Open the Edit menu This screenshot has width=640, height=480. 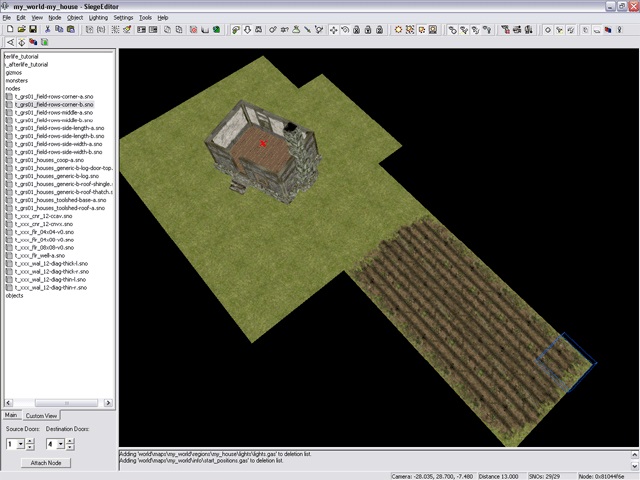(21, 18)
